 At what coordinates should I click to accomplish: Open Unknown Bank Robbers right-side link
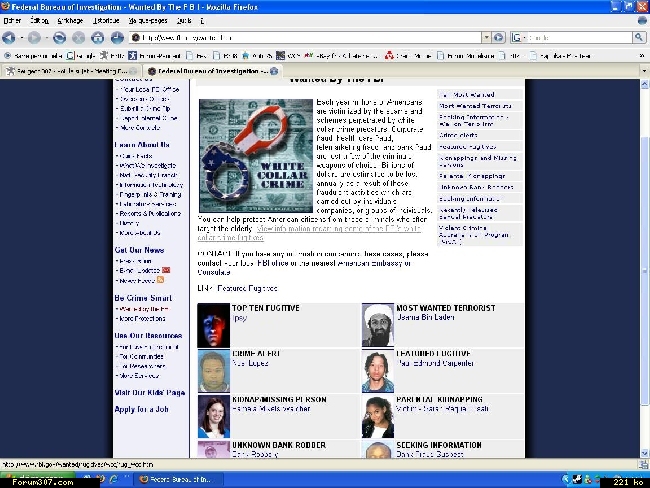[x=476, y=187]
